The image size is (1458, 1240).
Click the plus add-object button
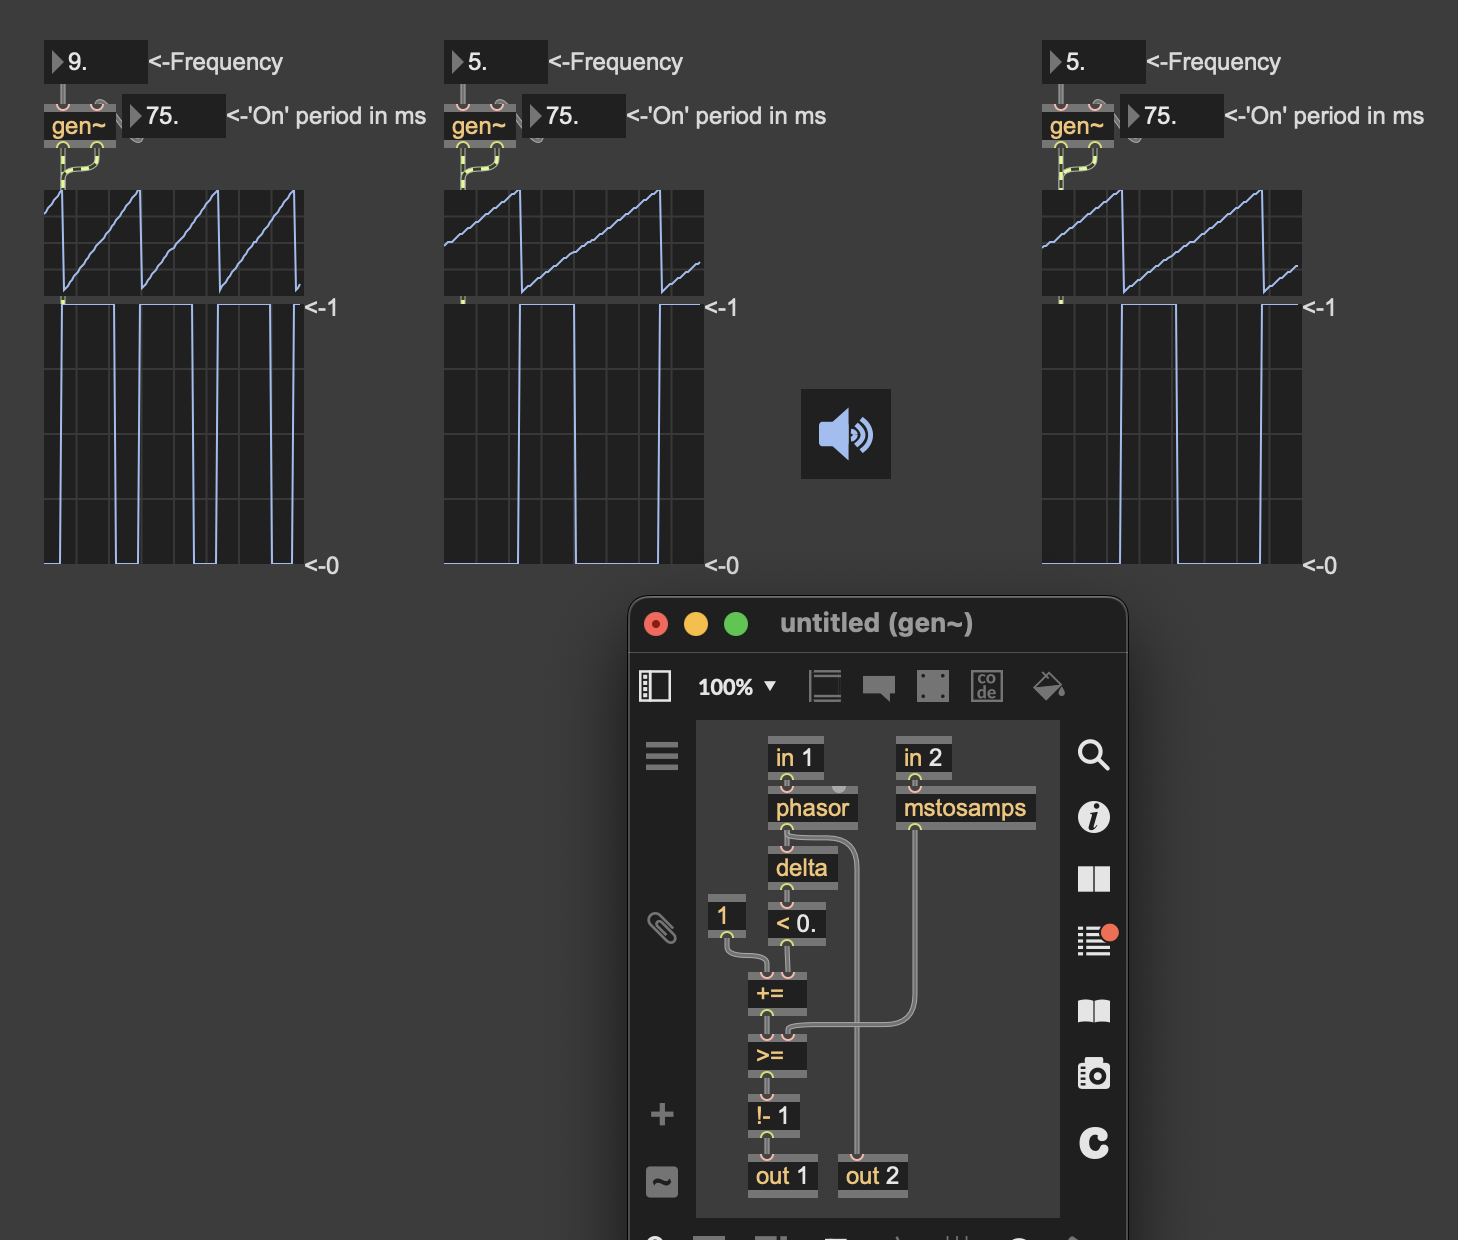coord(662,1114)
